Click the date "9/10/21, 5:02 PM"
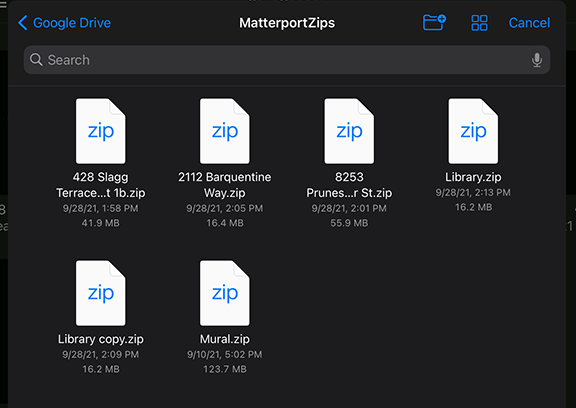Viewport: 576px width, 408px height. 225,354
